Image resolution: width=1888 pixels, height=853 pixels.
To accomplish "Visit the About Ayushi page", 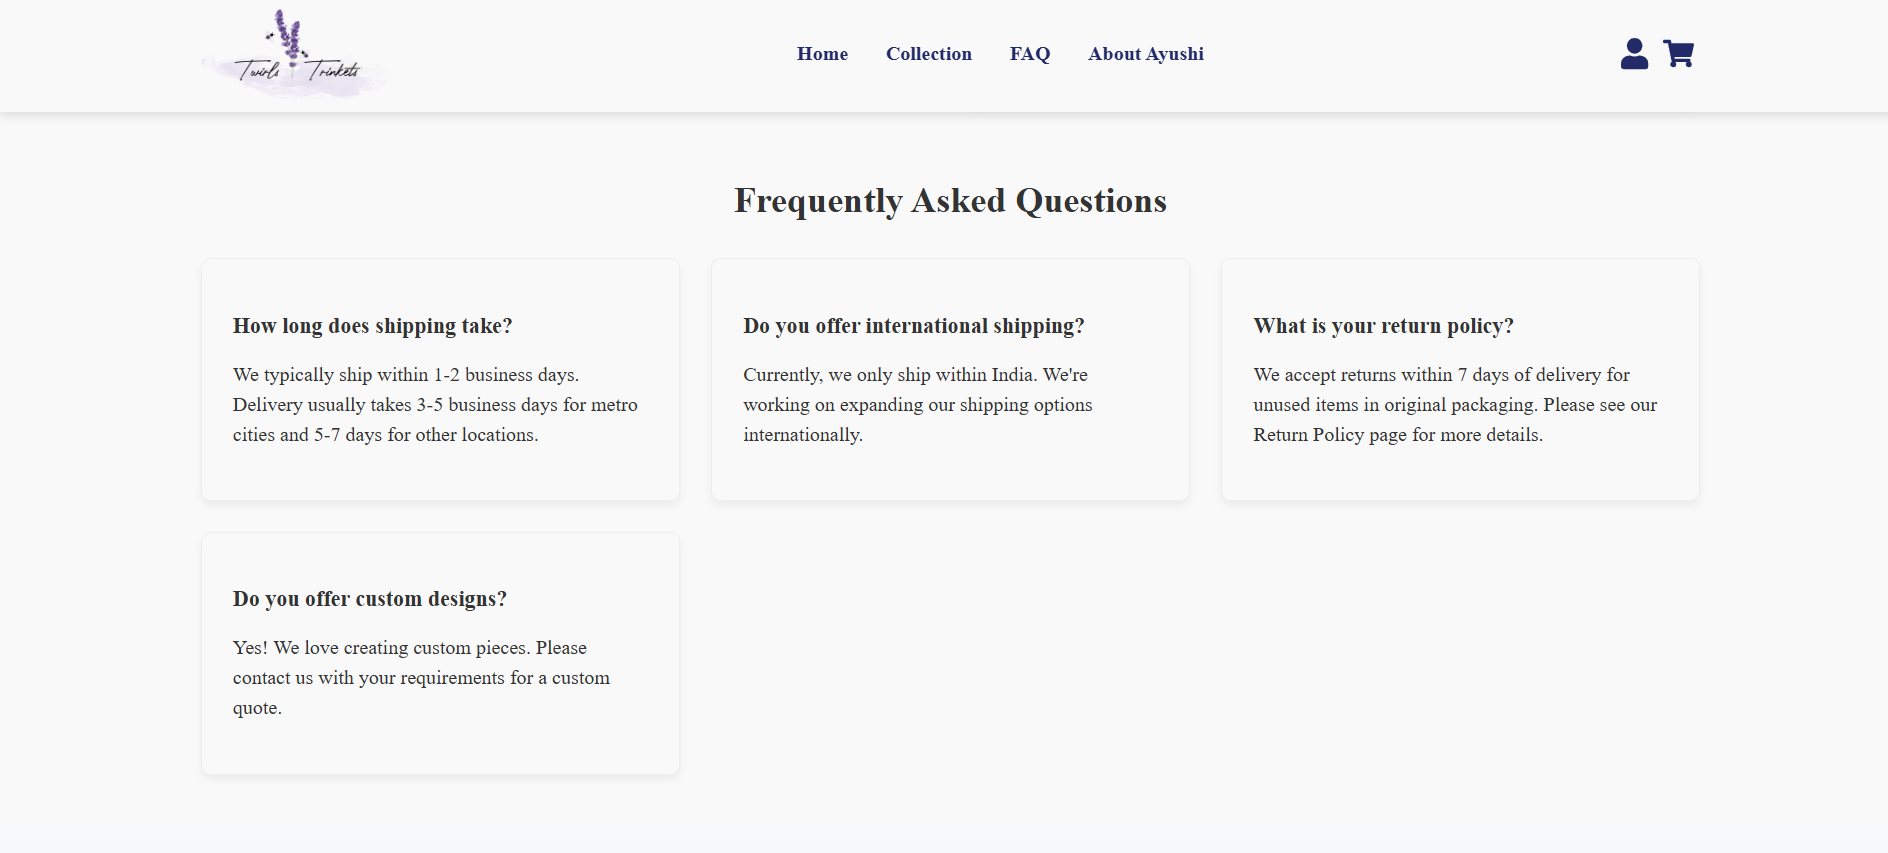I will pyautogui.click(x=1145, y=54).
